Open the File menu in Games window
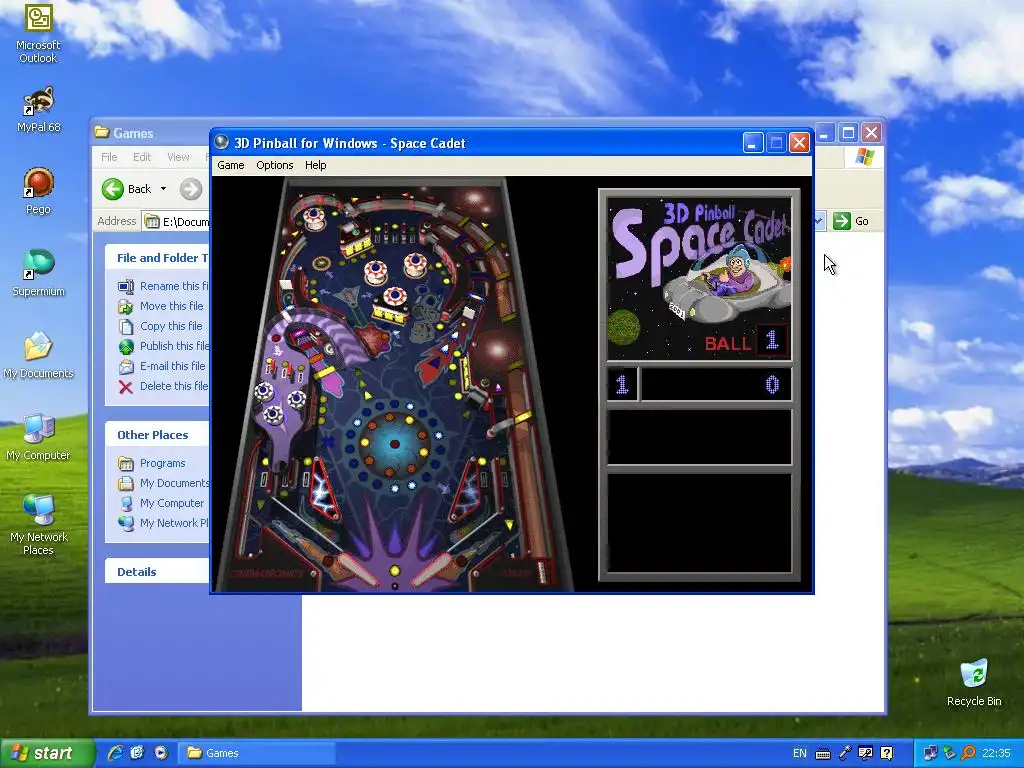This screenshot has height=768, width=1024. click(x=109, y=157)
